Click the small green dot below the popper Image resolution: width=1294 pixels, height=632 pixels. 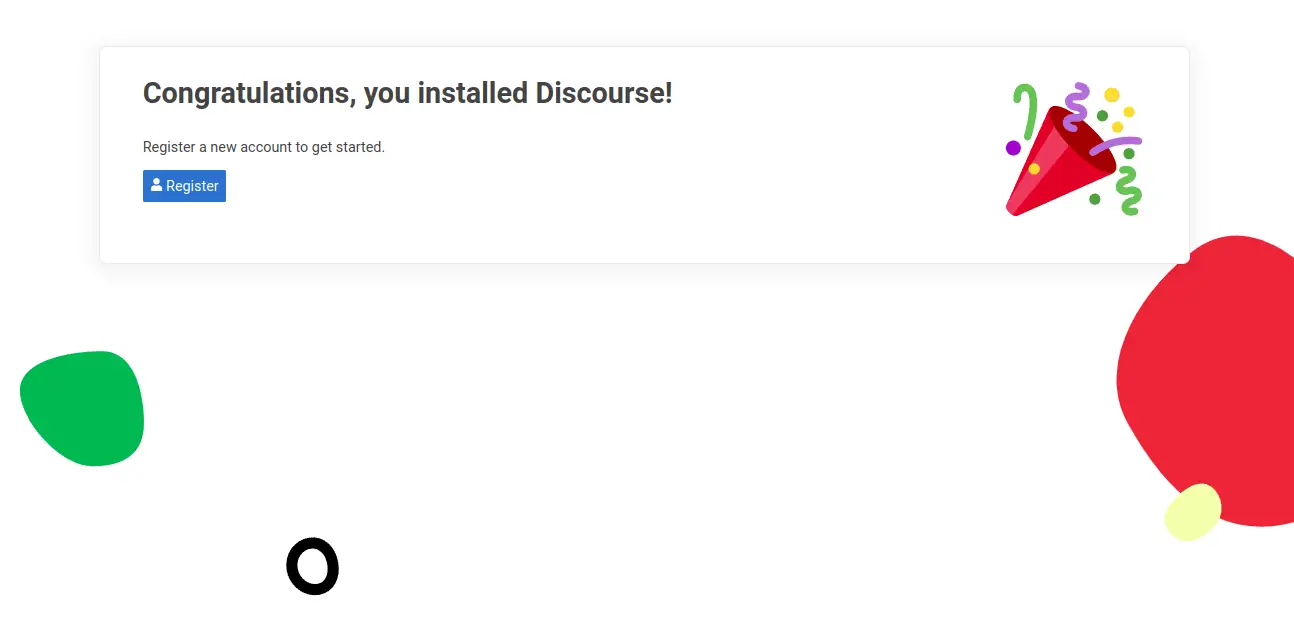pyautogui.click(x=1095, y=199)
